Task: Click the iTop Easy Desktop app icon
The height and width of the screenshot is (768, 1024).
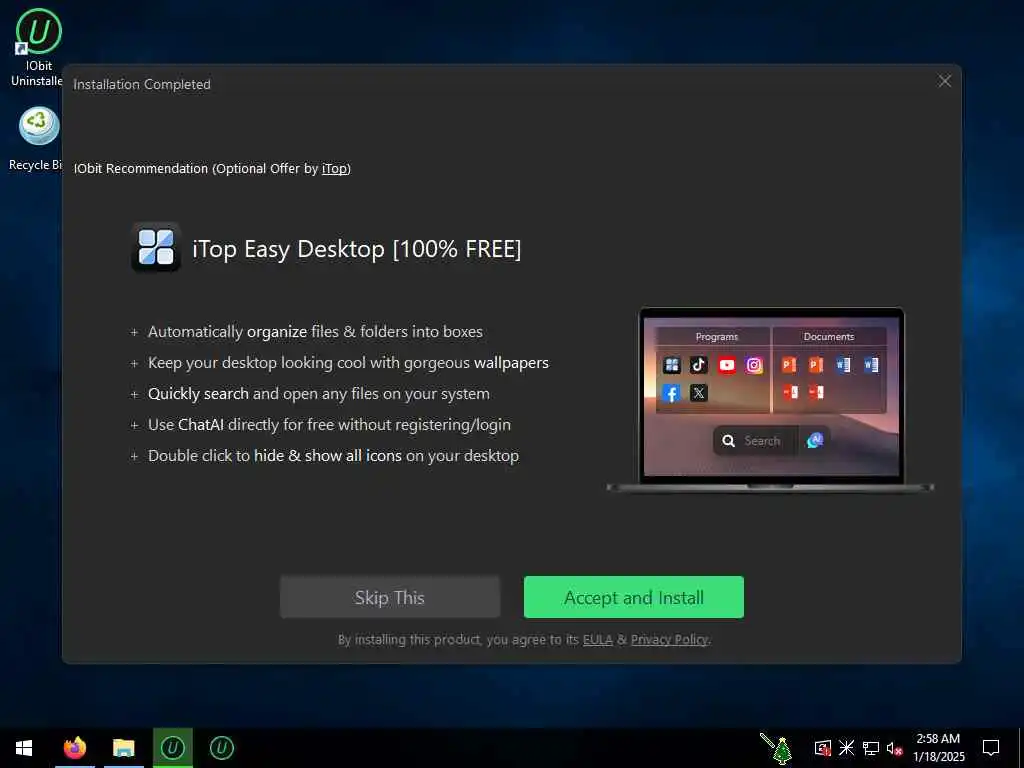Action: [156, 248]
